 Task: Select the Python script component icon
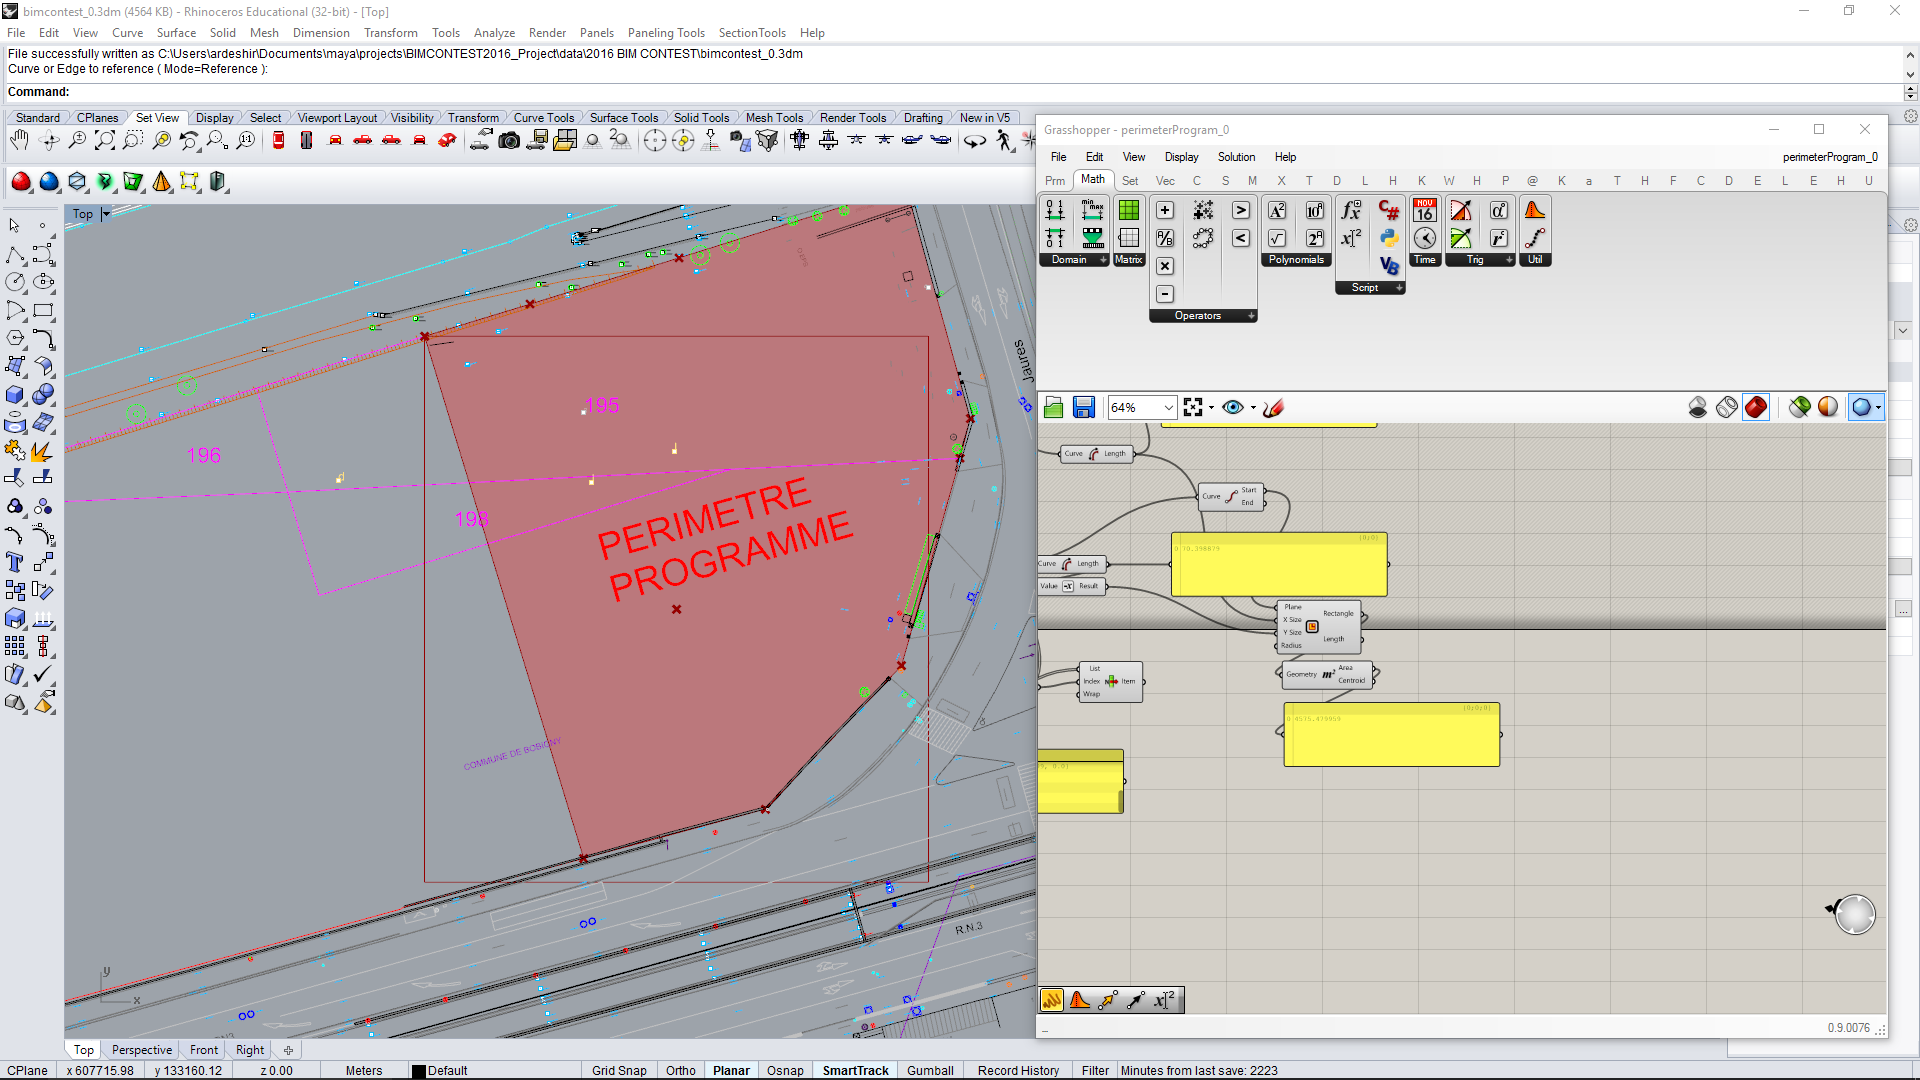pyautogui.click(x=1388, y=238)
